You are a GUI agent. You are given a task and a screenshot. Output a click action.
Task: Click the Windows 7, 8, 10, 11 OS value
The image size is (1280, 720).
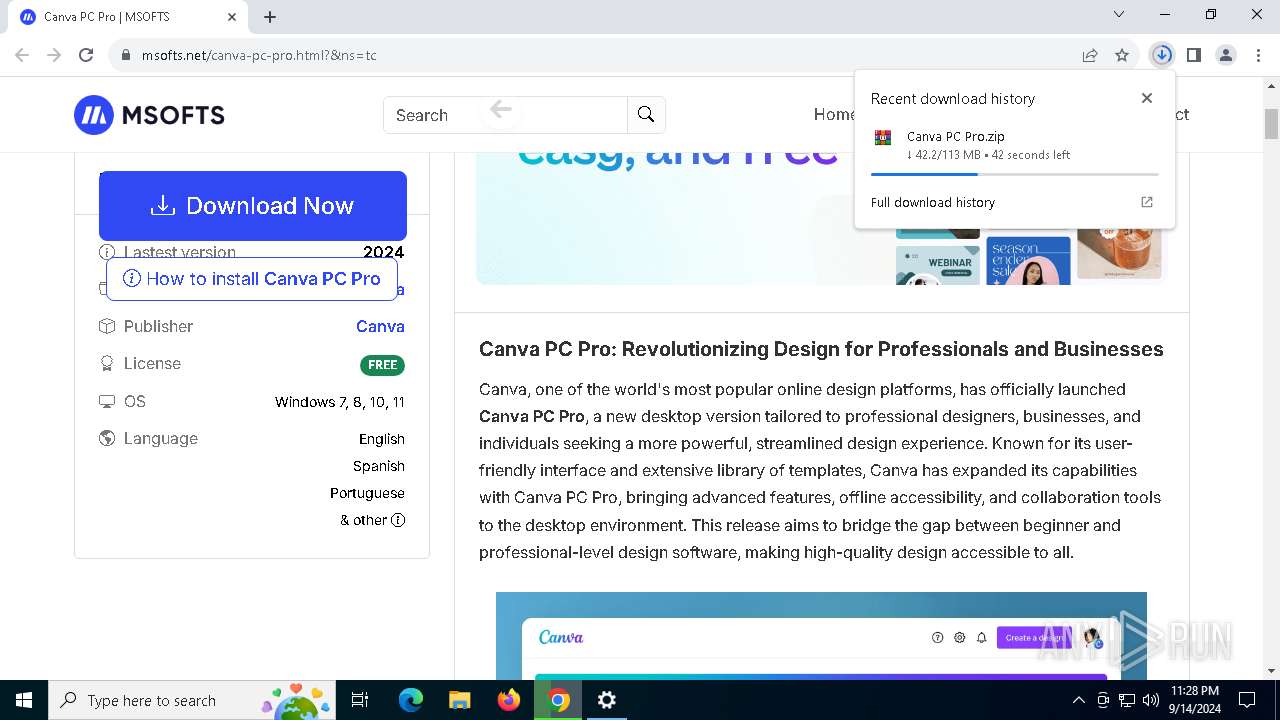[340, 402]
